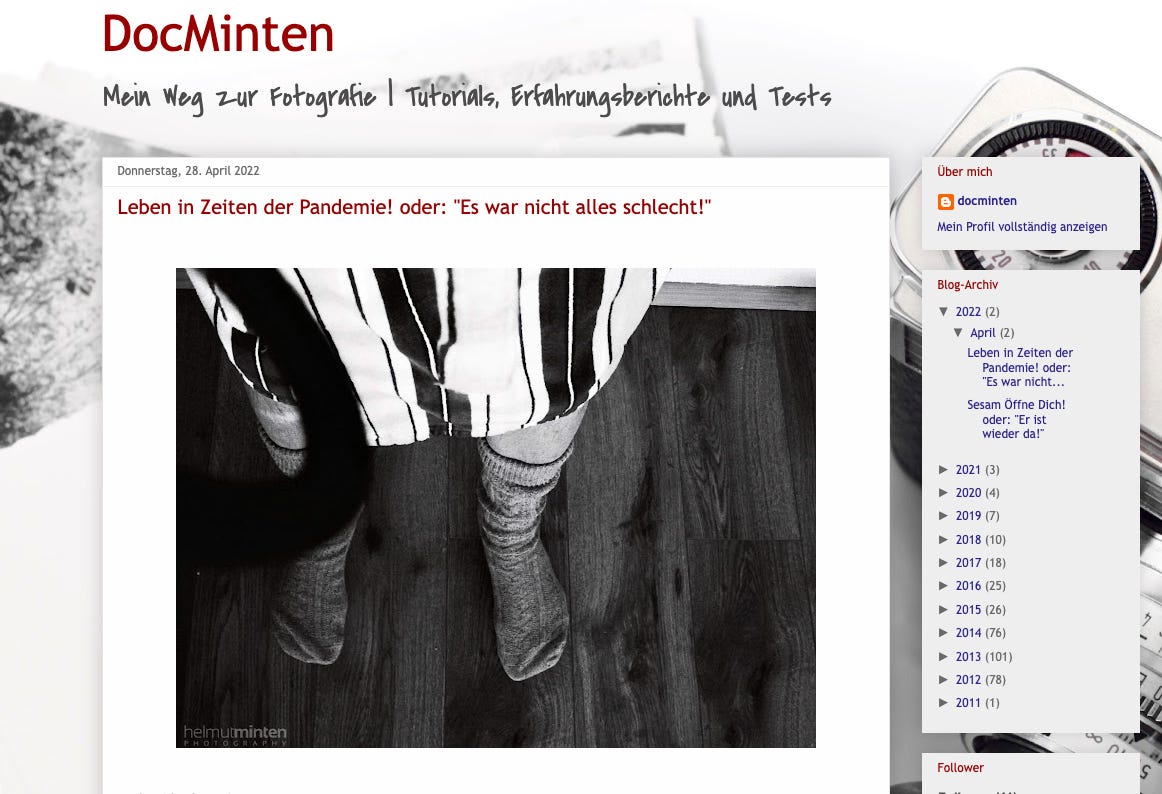The image size is (1162, 794).
Task: Click the Blogger icon beside docminten
Action: [946, 202]
